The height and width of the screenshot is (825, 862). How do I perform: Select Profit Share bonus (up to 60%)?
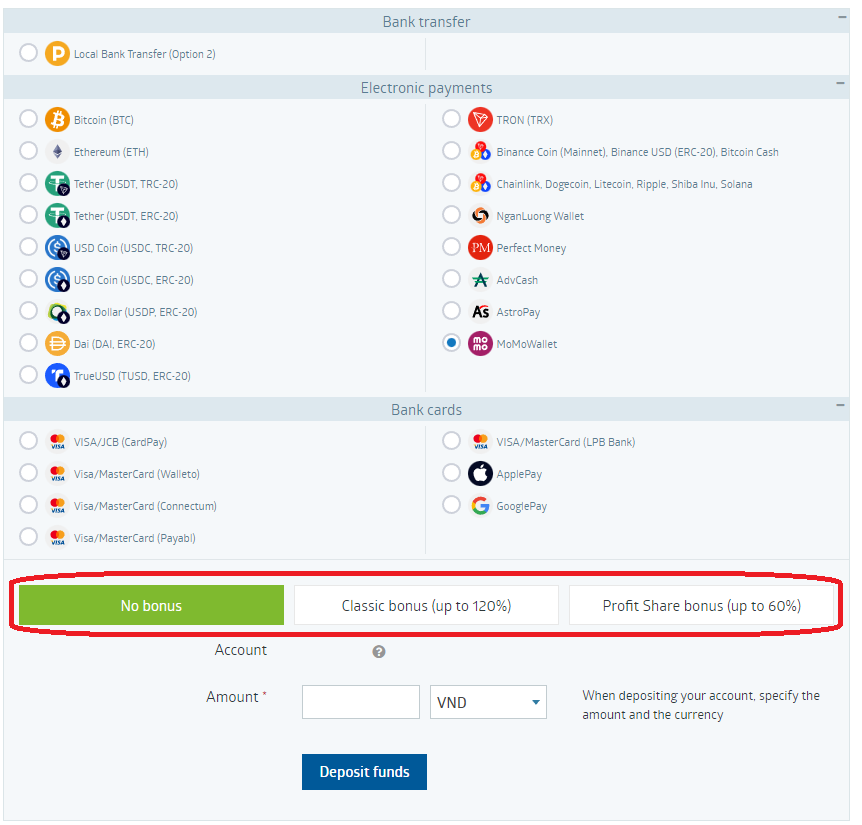pos(701,605)
